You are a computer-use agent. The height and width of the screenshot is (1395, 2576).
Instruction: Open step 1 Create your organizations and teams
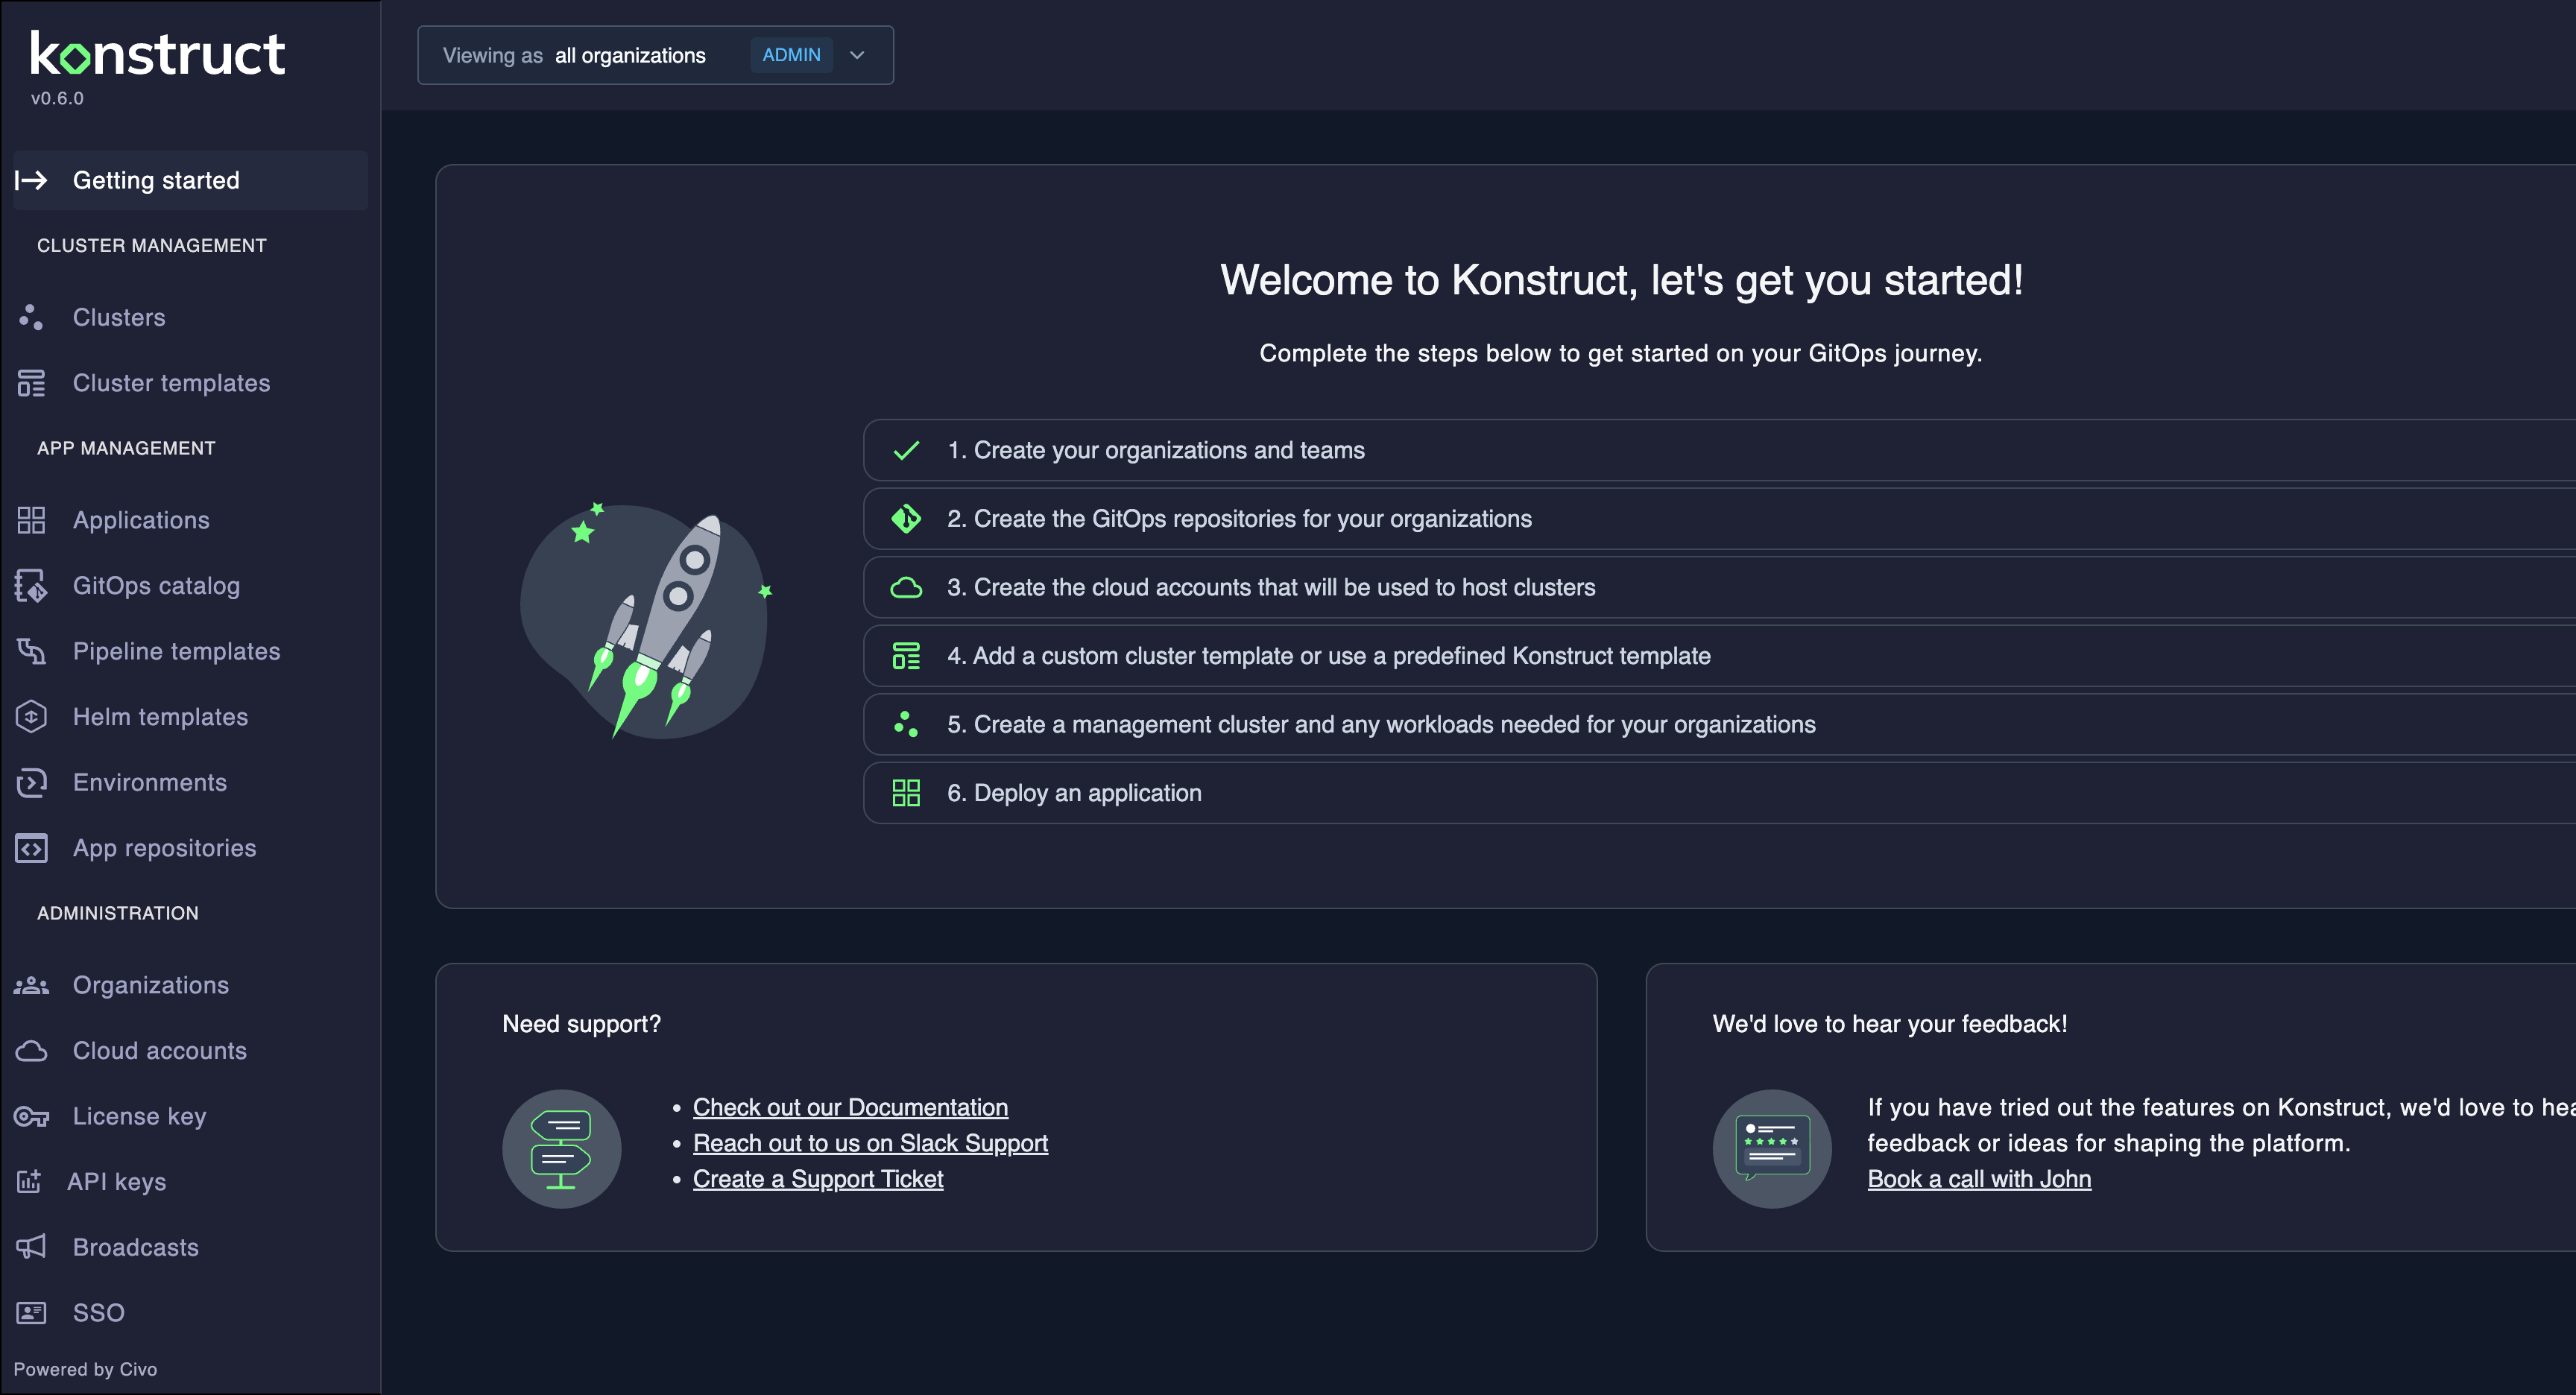pyautogui.click(x=1720, y=450)
